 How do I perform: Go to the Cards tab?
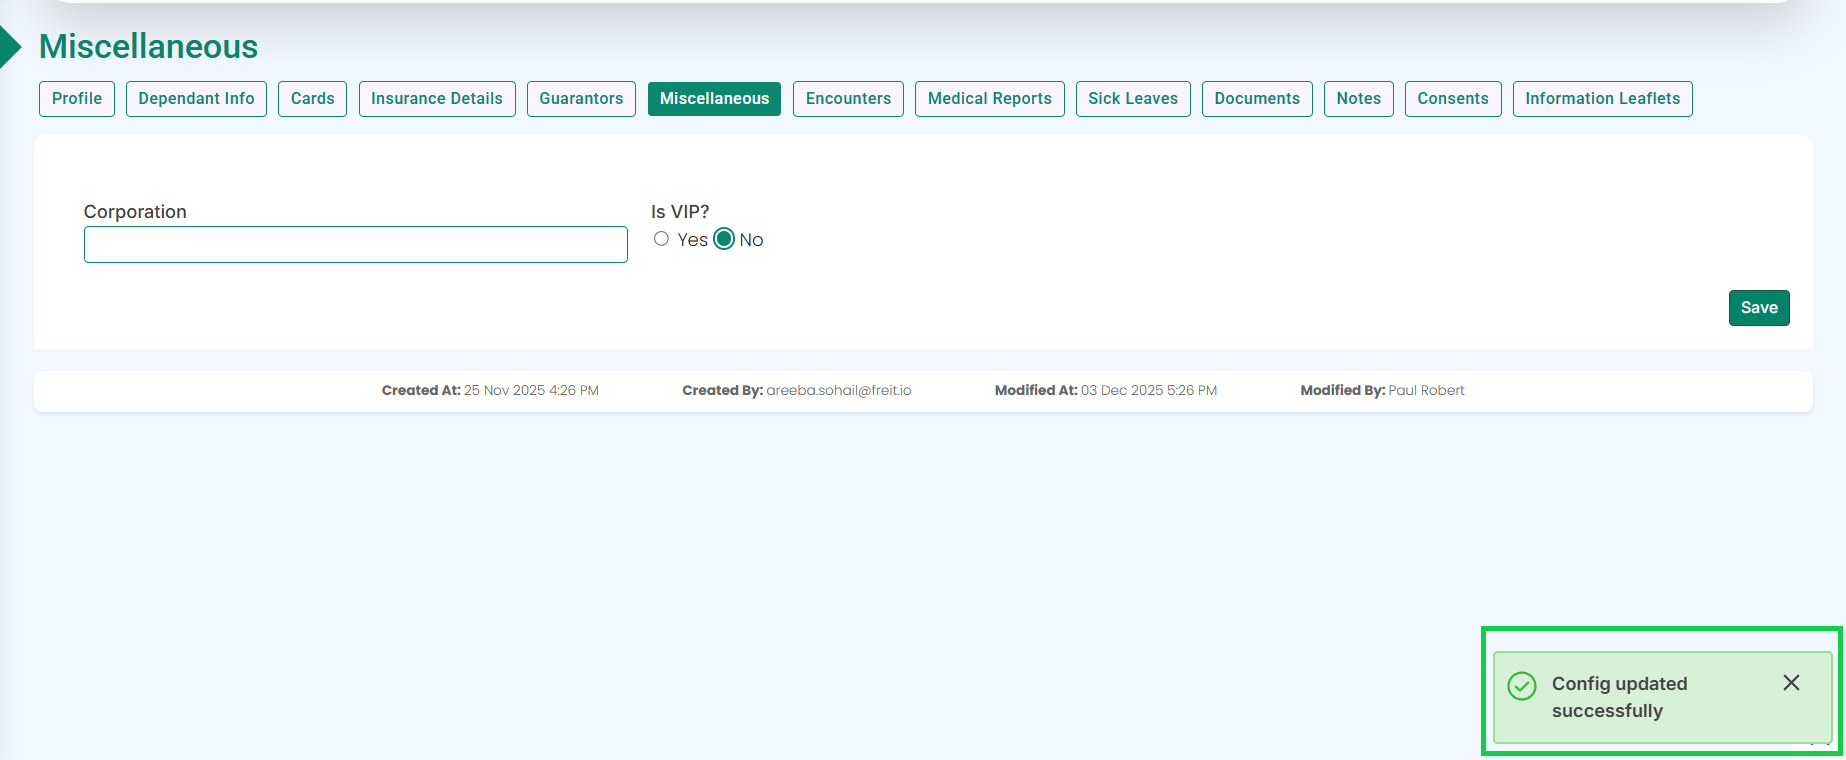coord(312,99)
